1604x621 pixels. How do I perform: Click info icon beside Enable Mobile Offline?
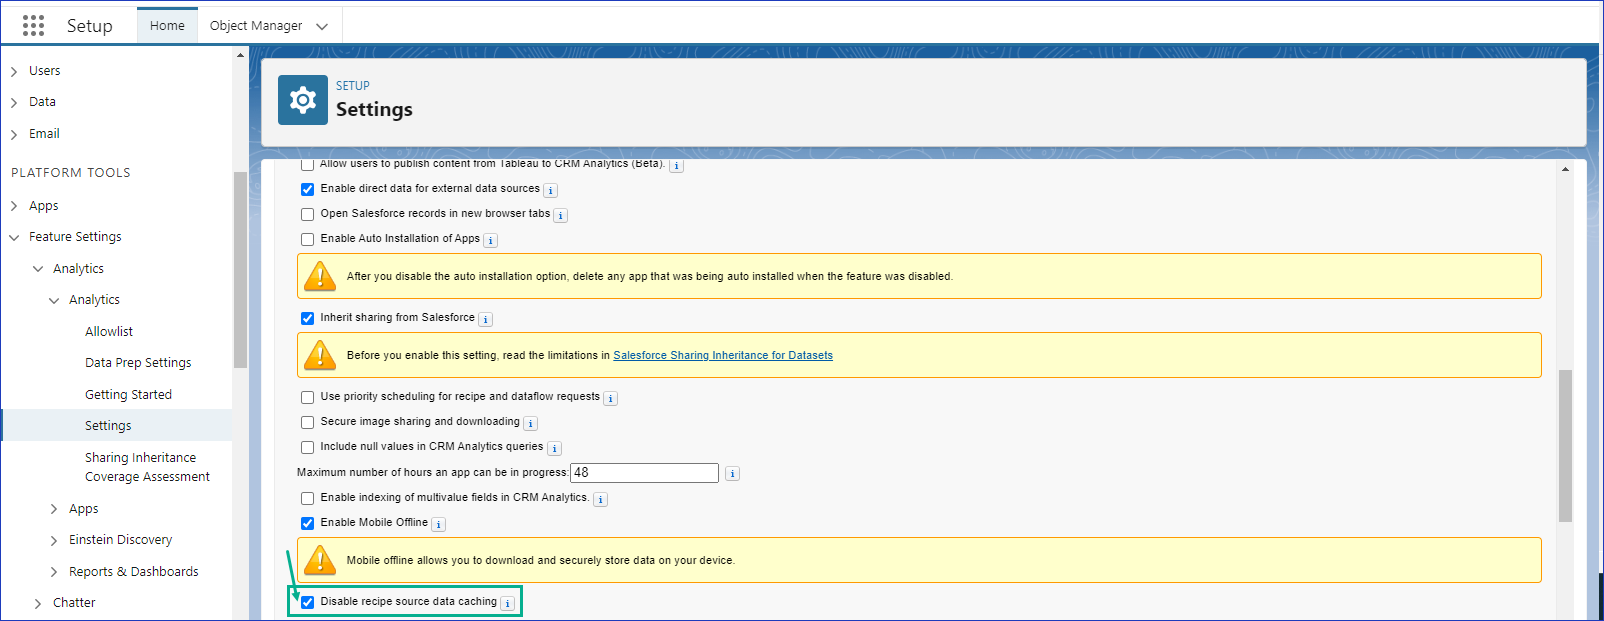click(439, 524)
